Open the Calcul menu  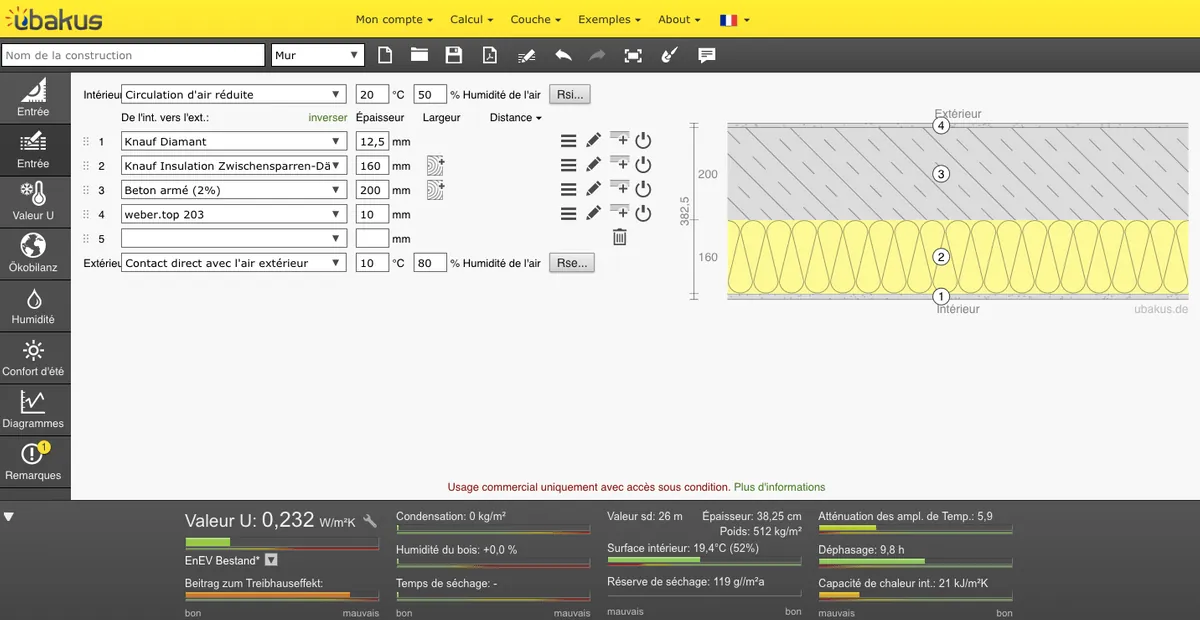[473, 19]
